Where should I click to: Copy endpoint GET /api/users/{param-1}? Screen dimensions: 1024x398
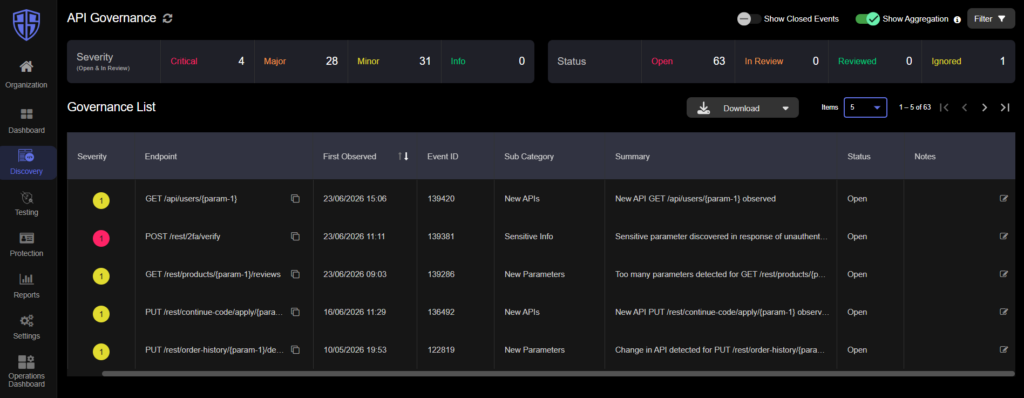(x=295, y=199)
